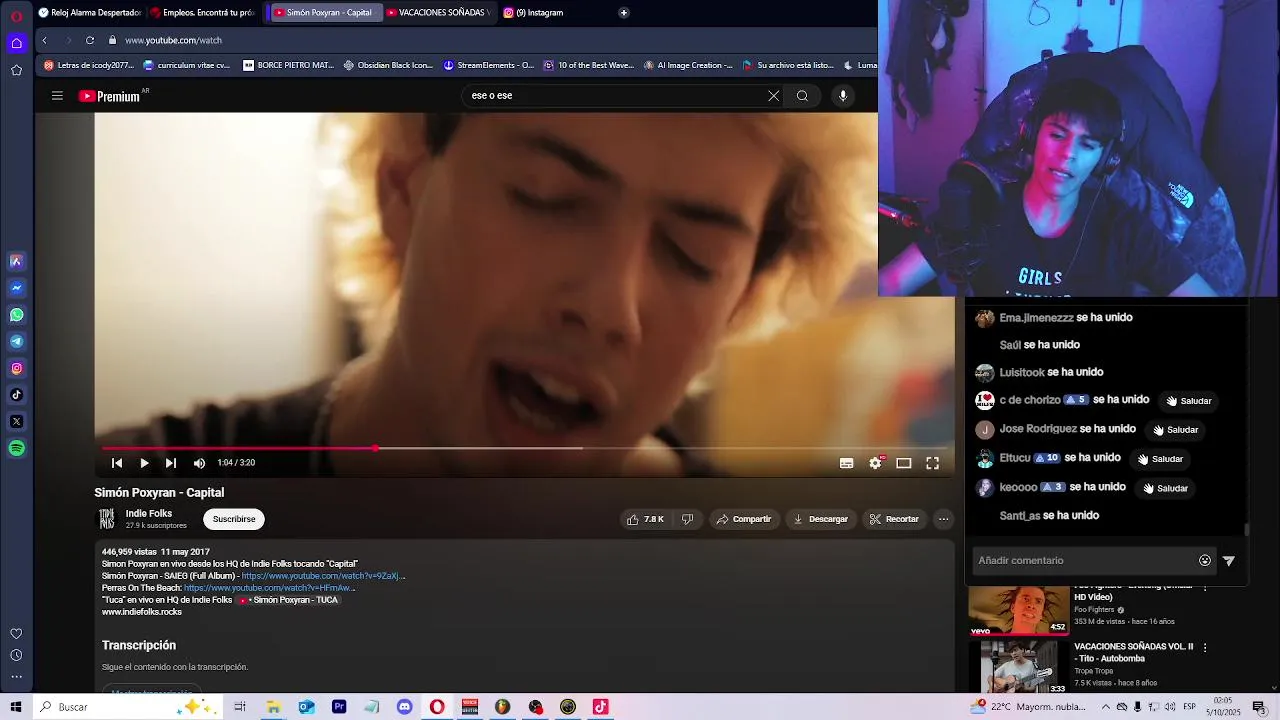
Task: Click the search box containing 'ese o ese'
Action: [615, 96]
